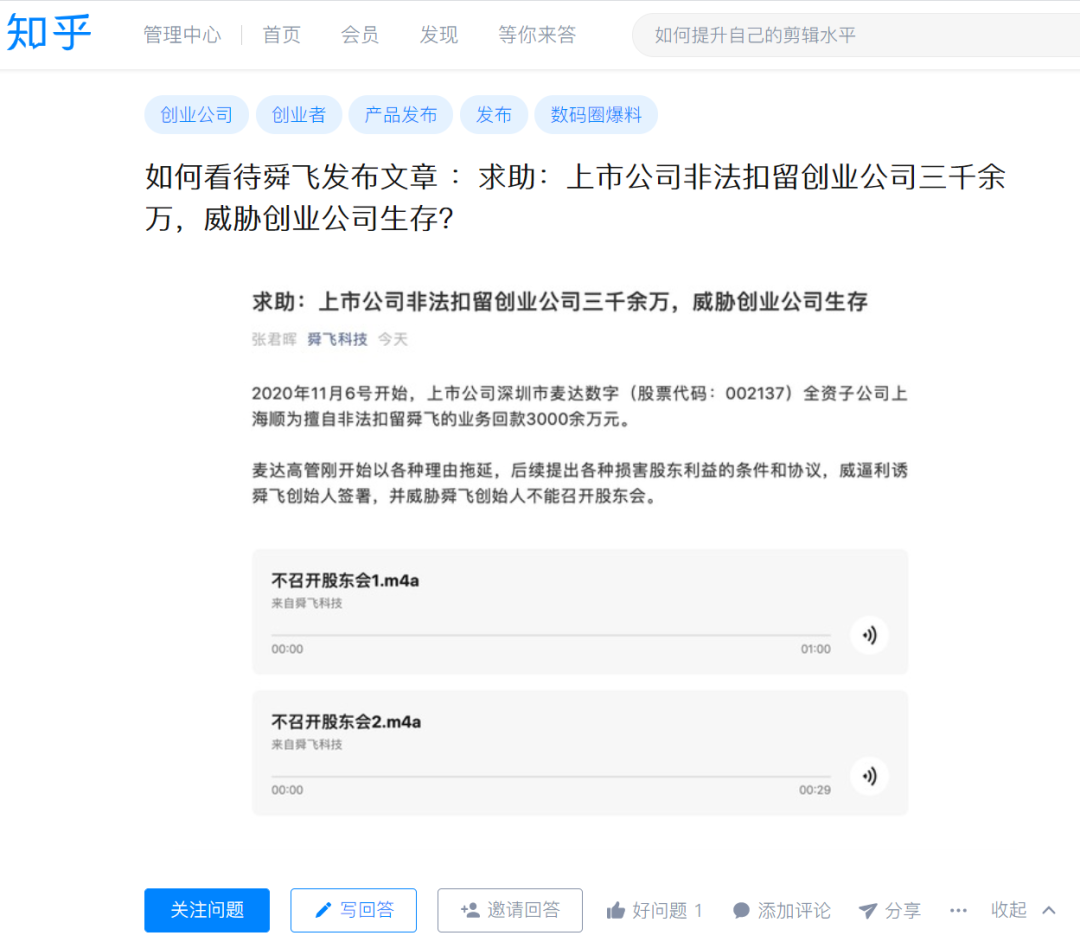Click the article headline 求助：上市公司非法扣留
Image resolution: width=1080 pixels, height=942 pixels.
559,302
